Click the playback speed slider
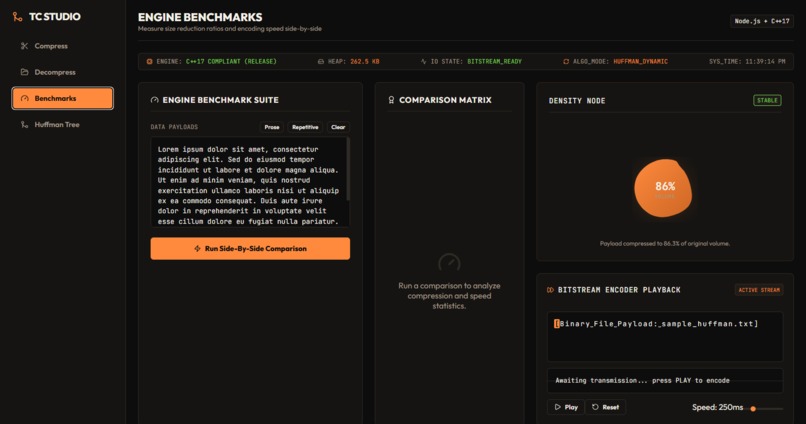The image size is (806, 424). click(766, 409)
